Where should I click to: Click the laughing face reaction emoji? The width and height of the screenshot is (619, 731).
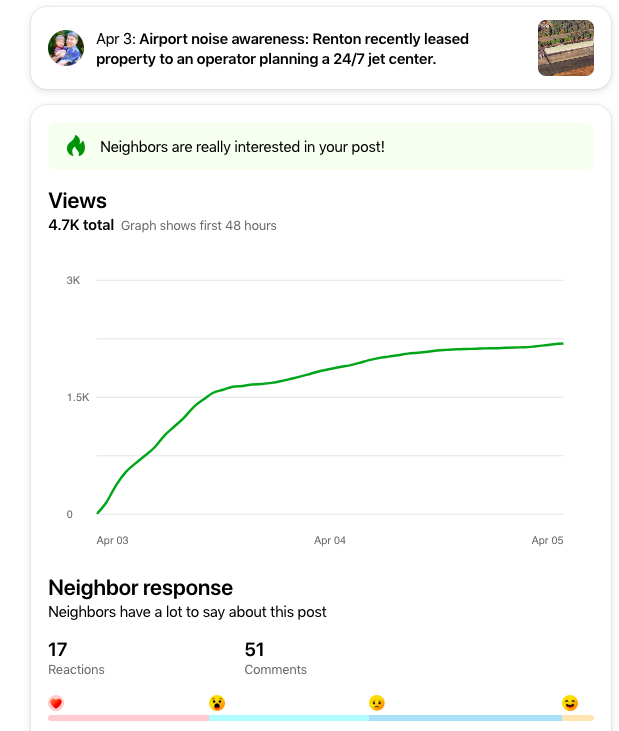point(570,703)
